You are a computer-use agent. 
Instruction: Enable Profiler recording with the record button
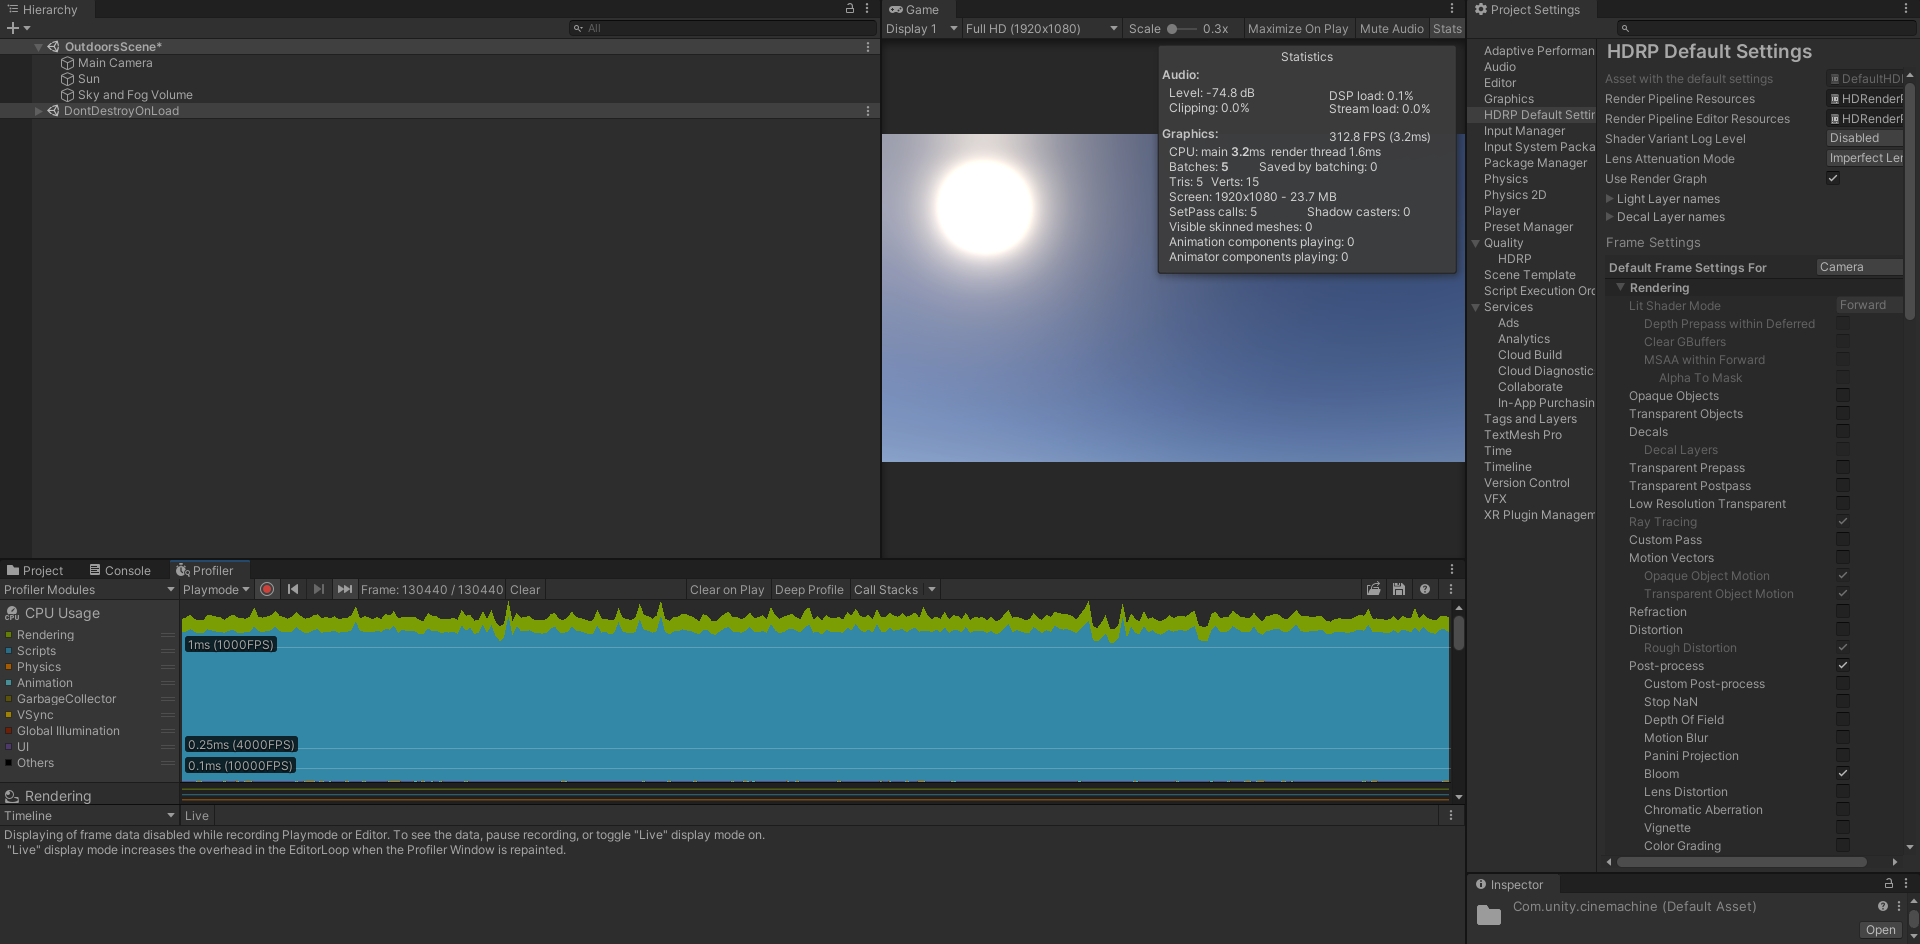point(267,589)
